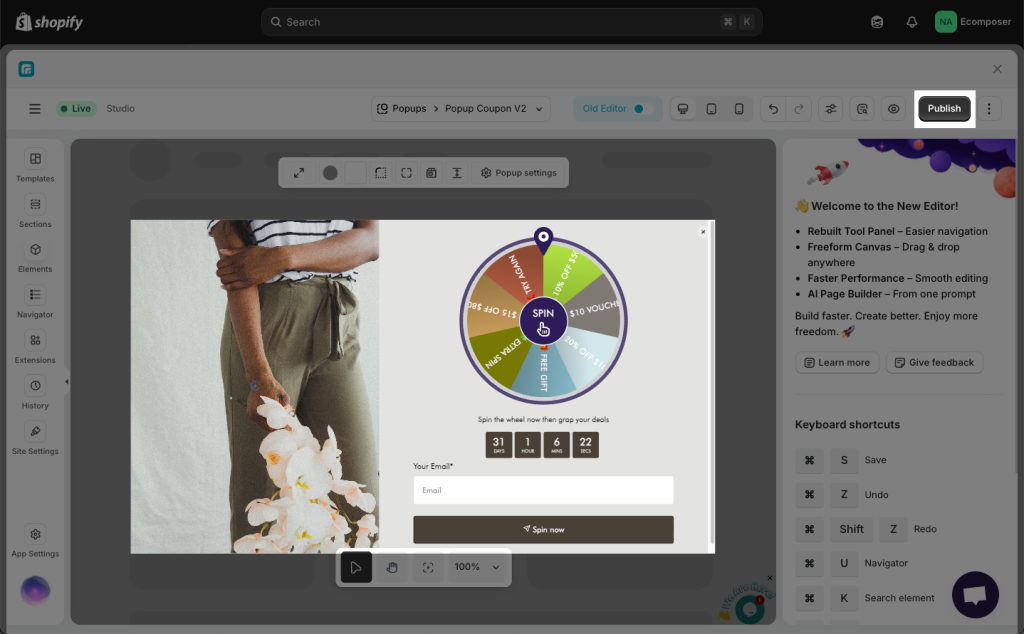Viewport: 1024px width, 634px height.
Task: Click the Publish button
Action: point(944,109)
